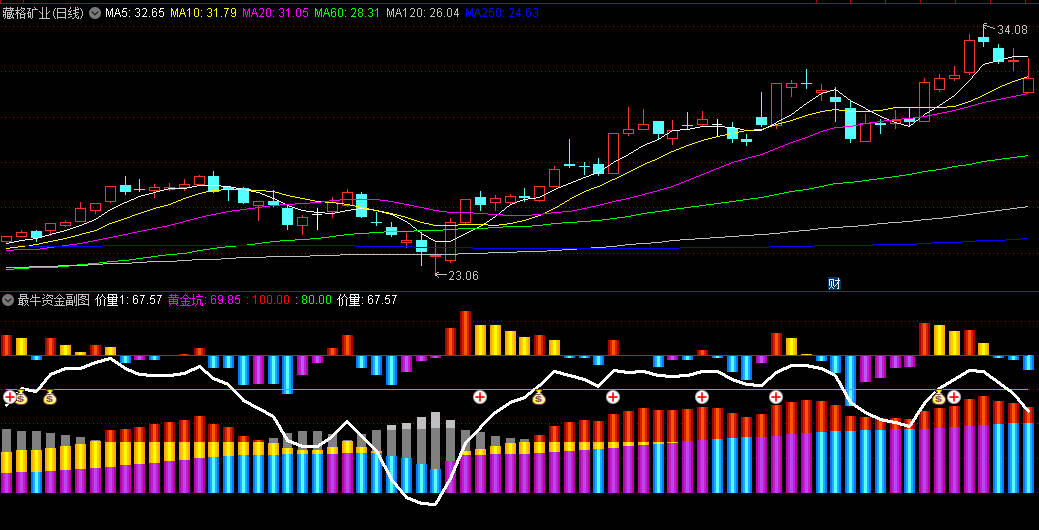Click the last money bag before the final plus marker
This screenshot has width=1039, height=530.
(938, 397)
